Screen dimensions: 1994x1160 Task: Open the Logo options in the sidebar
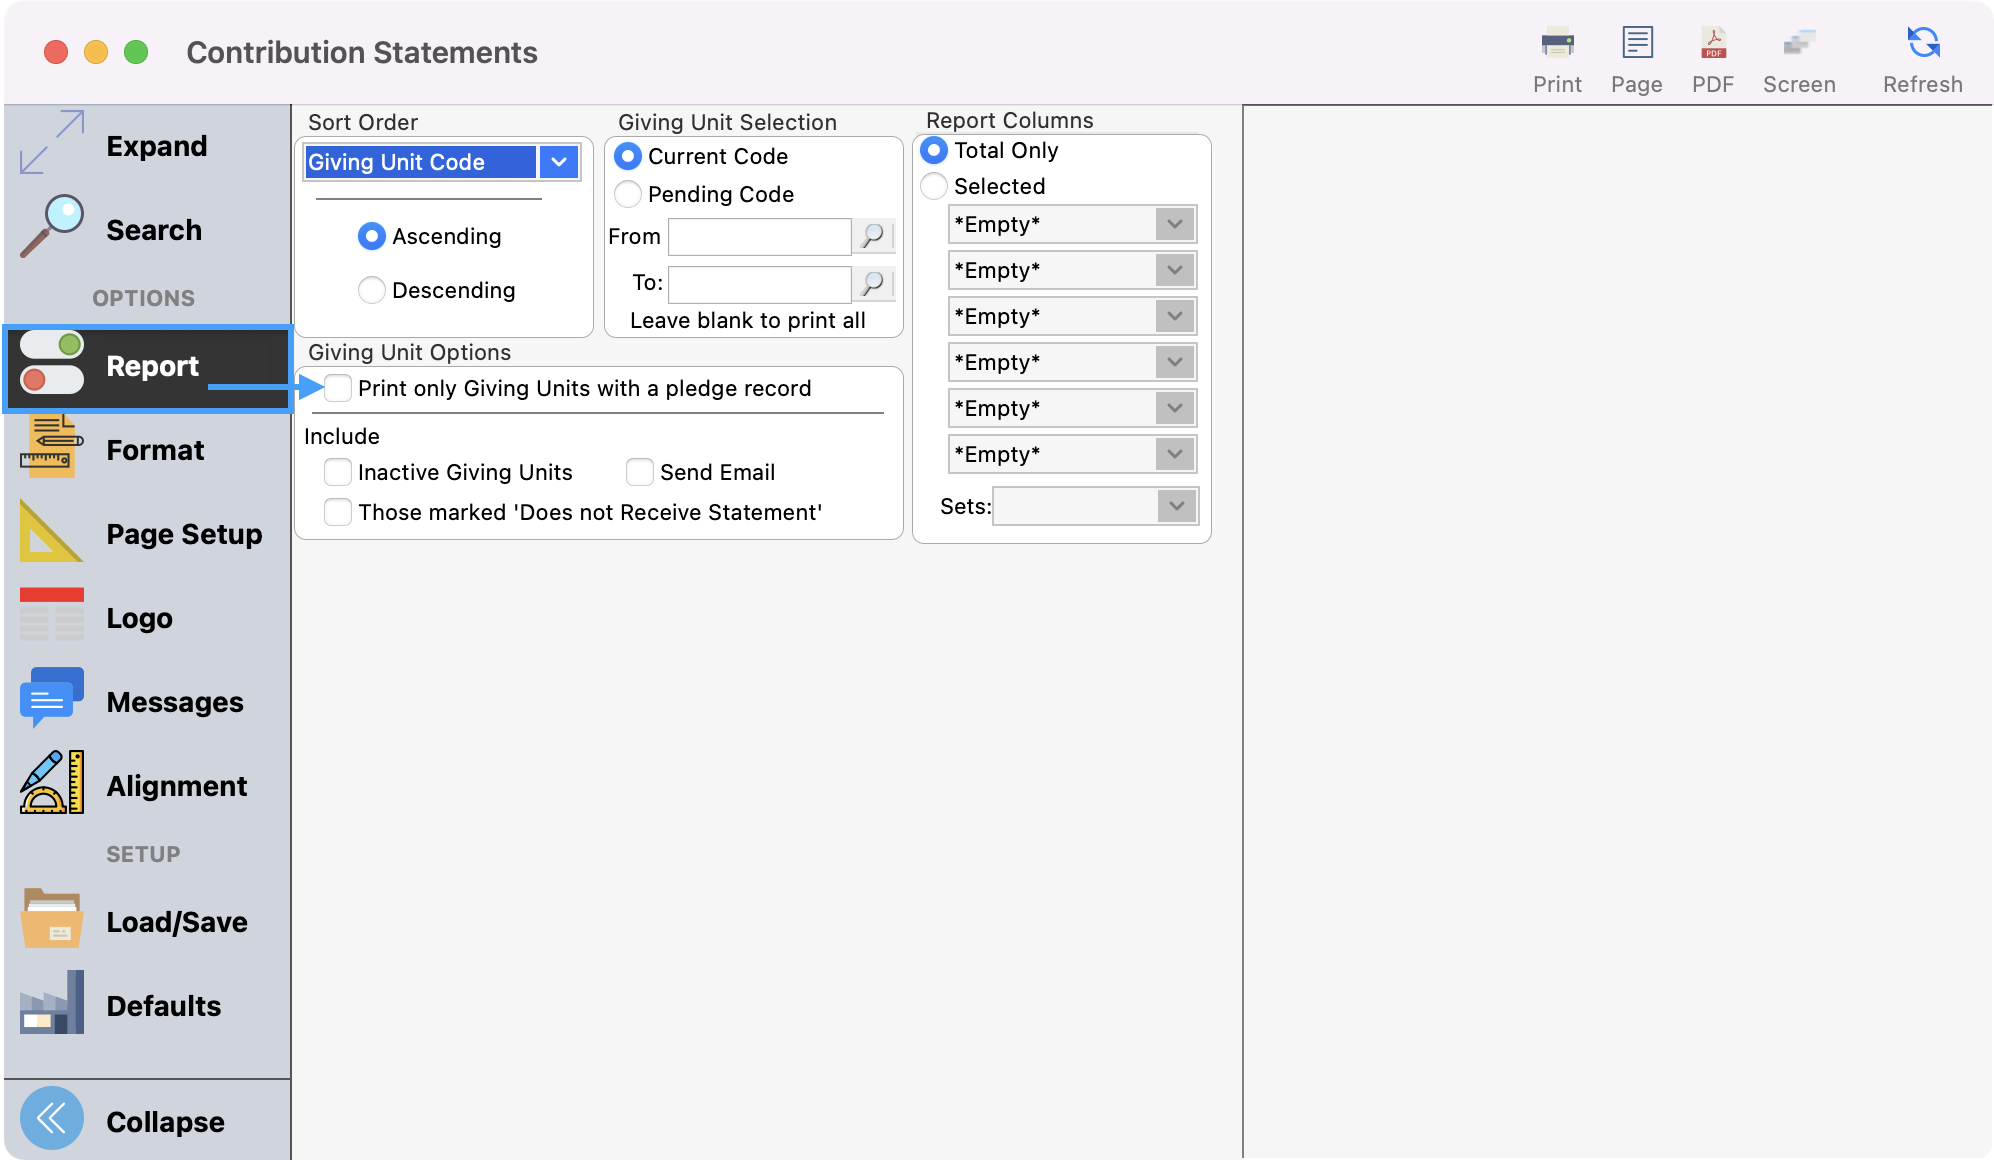pyautogui.click(x=139, y=618)
